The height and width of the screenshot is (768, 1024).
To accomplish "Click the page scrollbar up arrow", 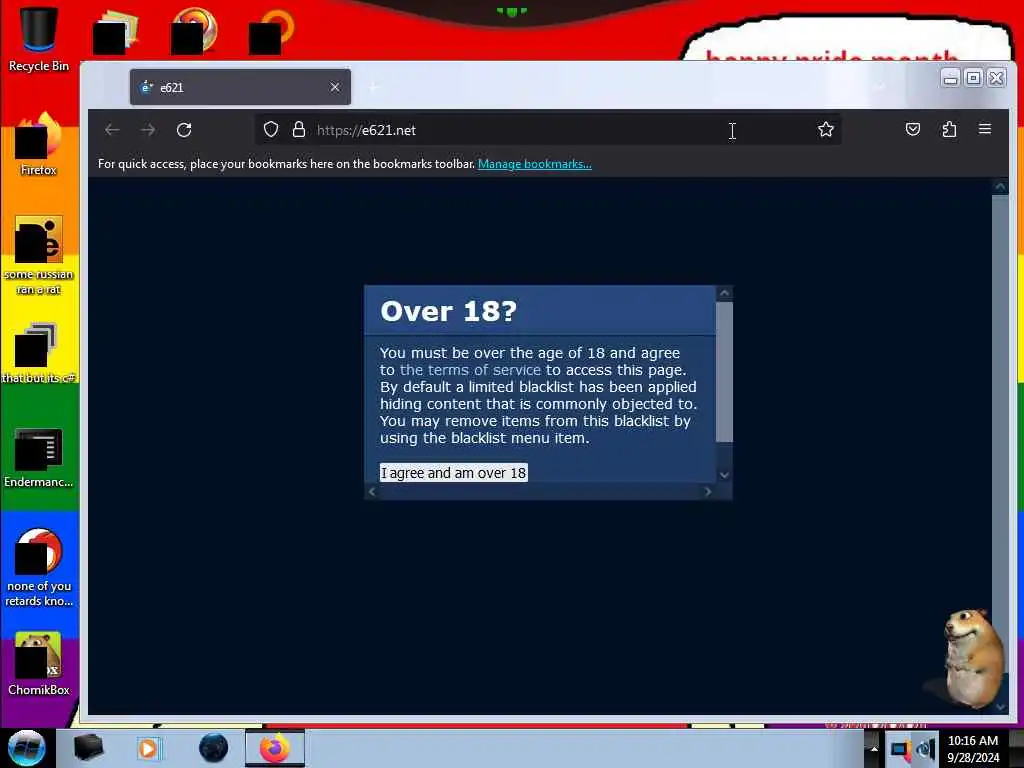I will [x=1000, y=187].
